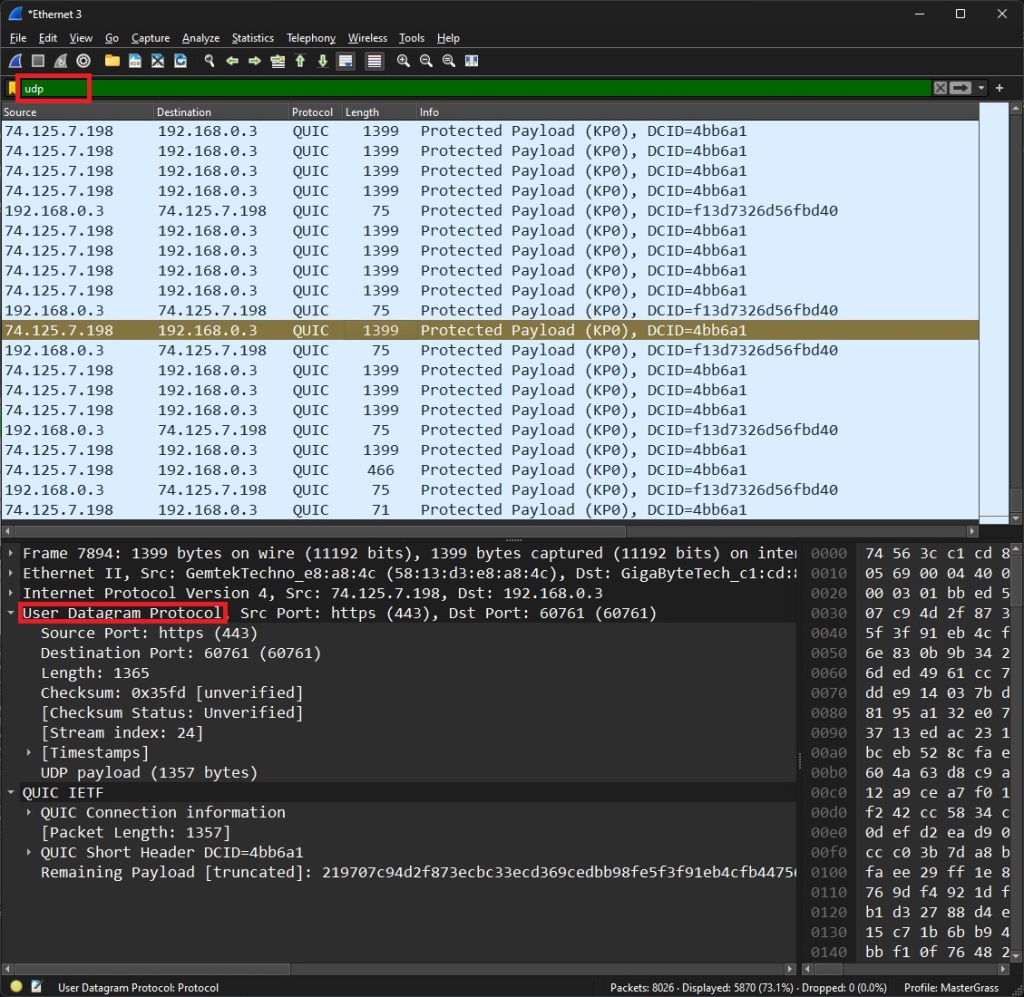The width and height of the screenshot is (1024, 997).
Task: Open the Analyze menu
Action: (x=200, y=38)
